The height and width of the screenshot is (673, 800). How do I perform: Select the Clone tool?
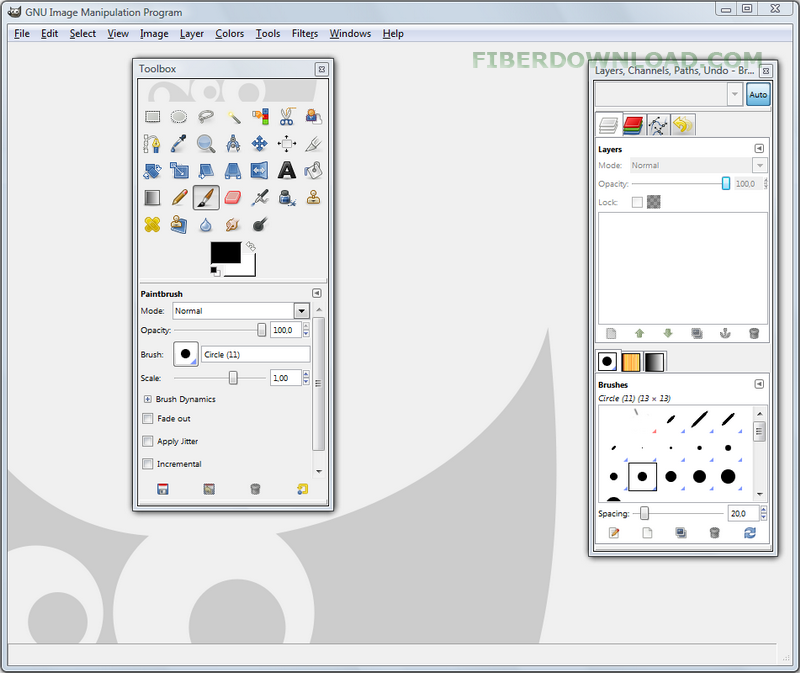[x=312, y=197]
